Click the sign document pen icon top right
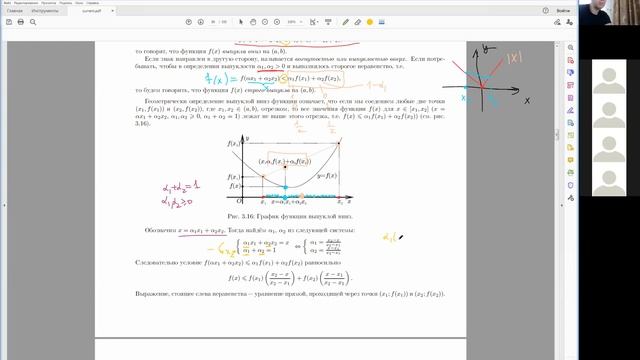The width and height of the screenshot is (640, 360). tap(558, 22)
